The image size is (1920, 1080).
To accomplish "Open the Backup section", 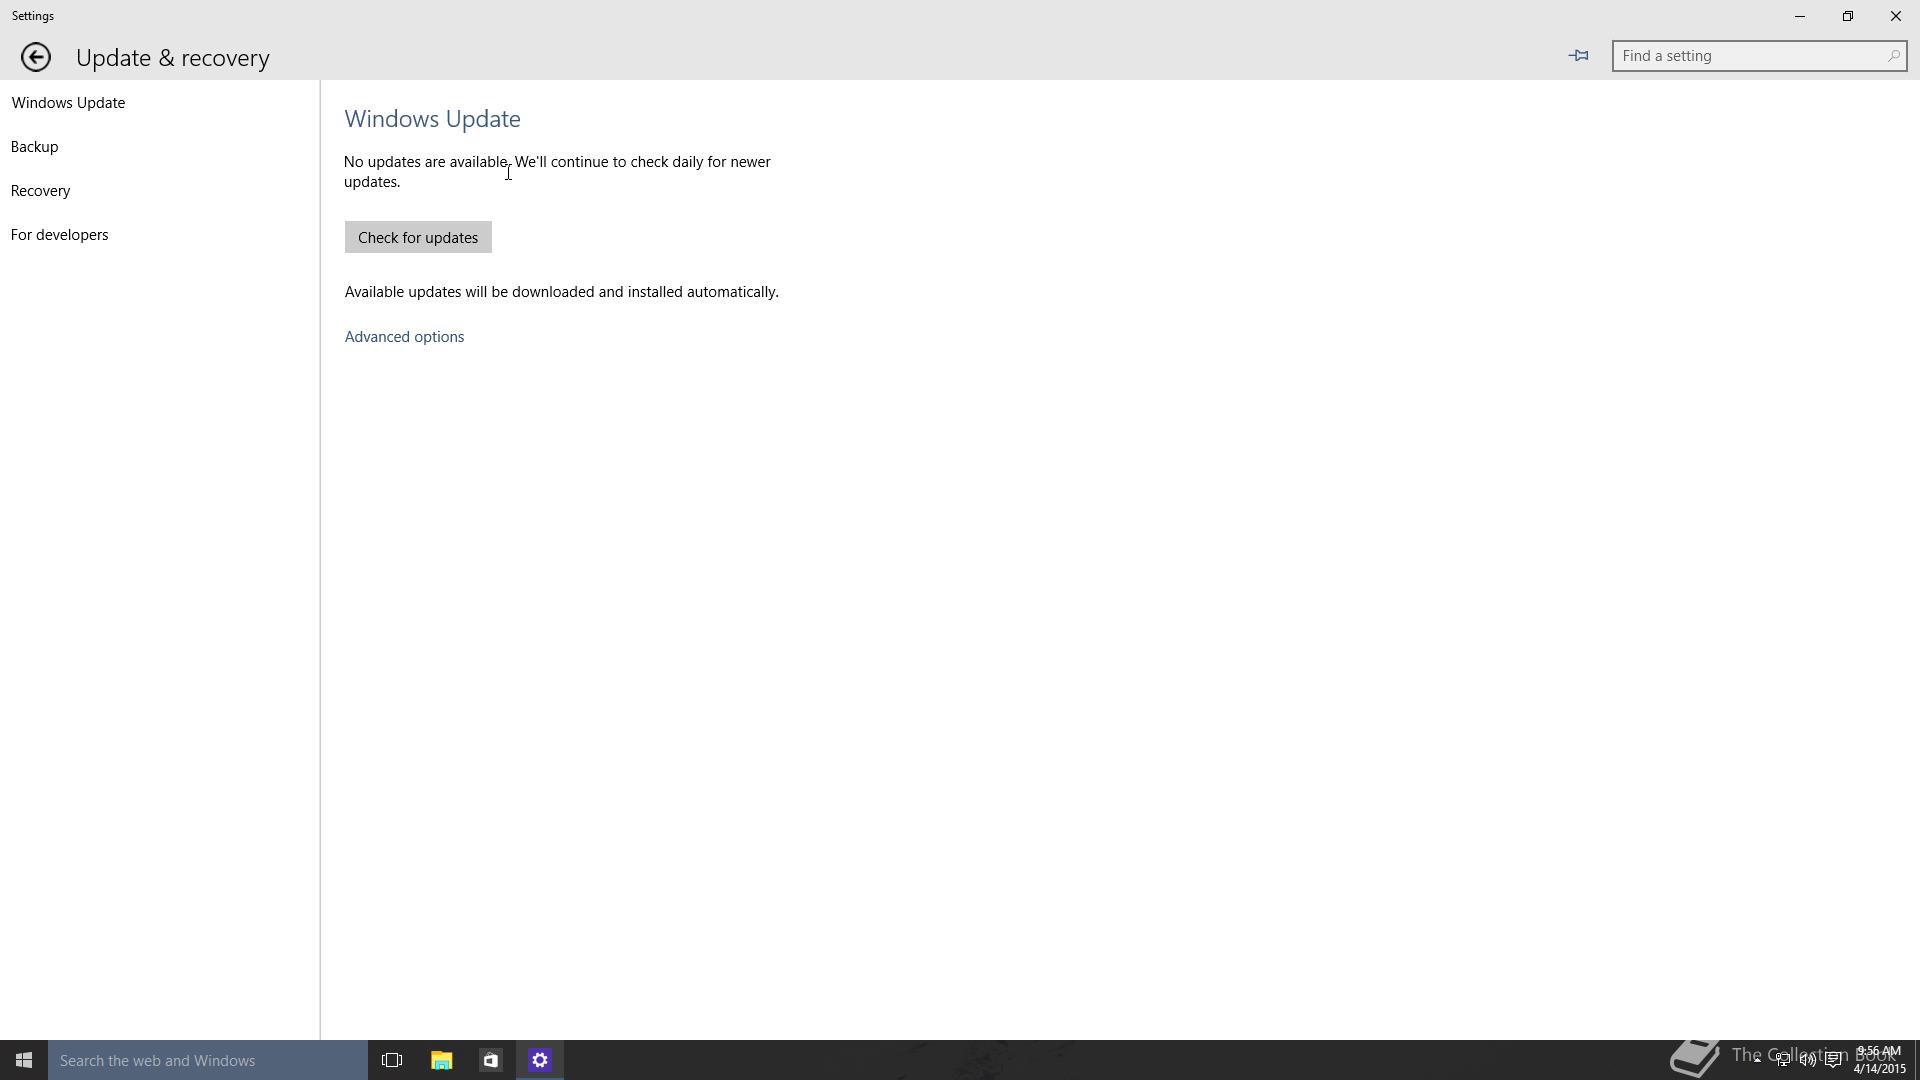I will point(35,147).
